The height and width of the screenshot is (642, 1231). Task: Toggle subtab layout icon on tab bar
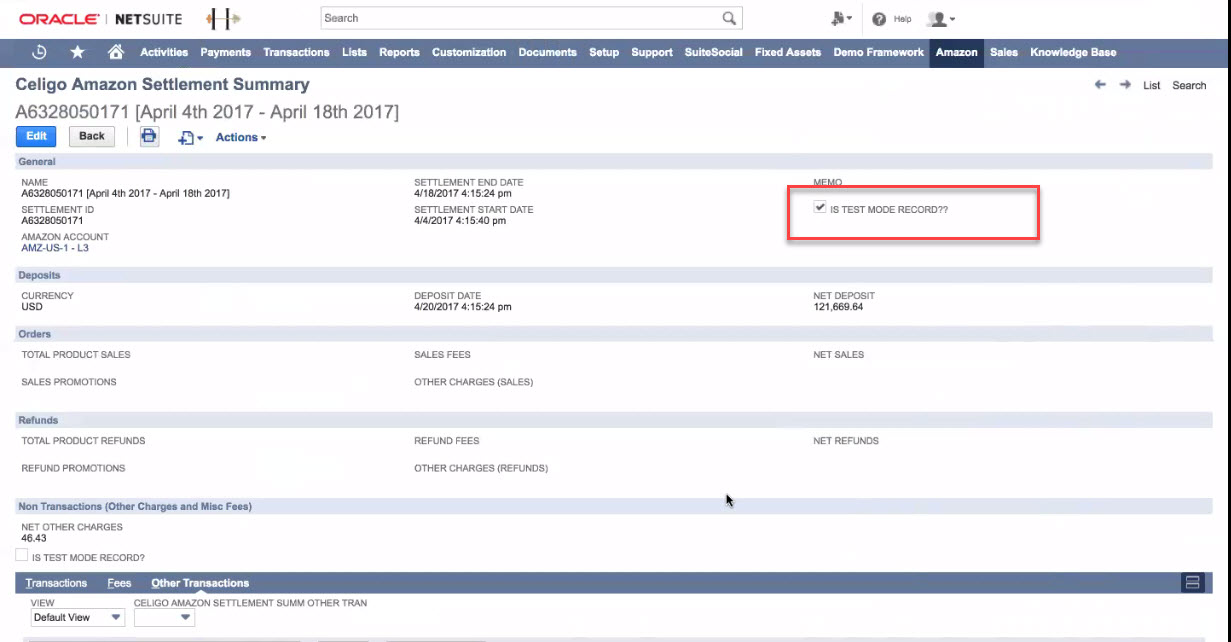1191,583
